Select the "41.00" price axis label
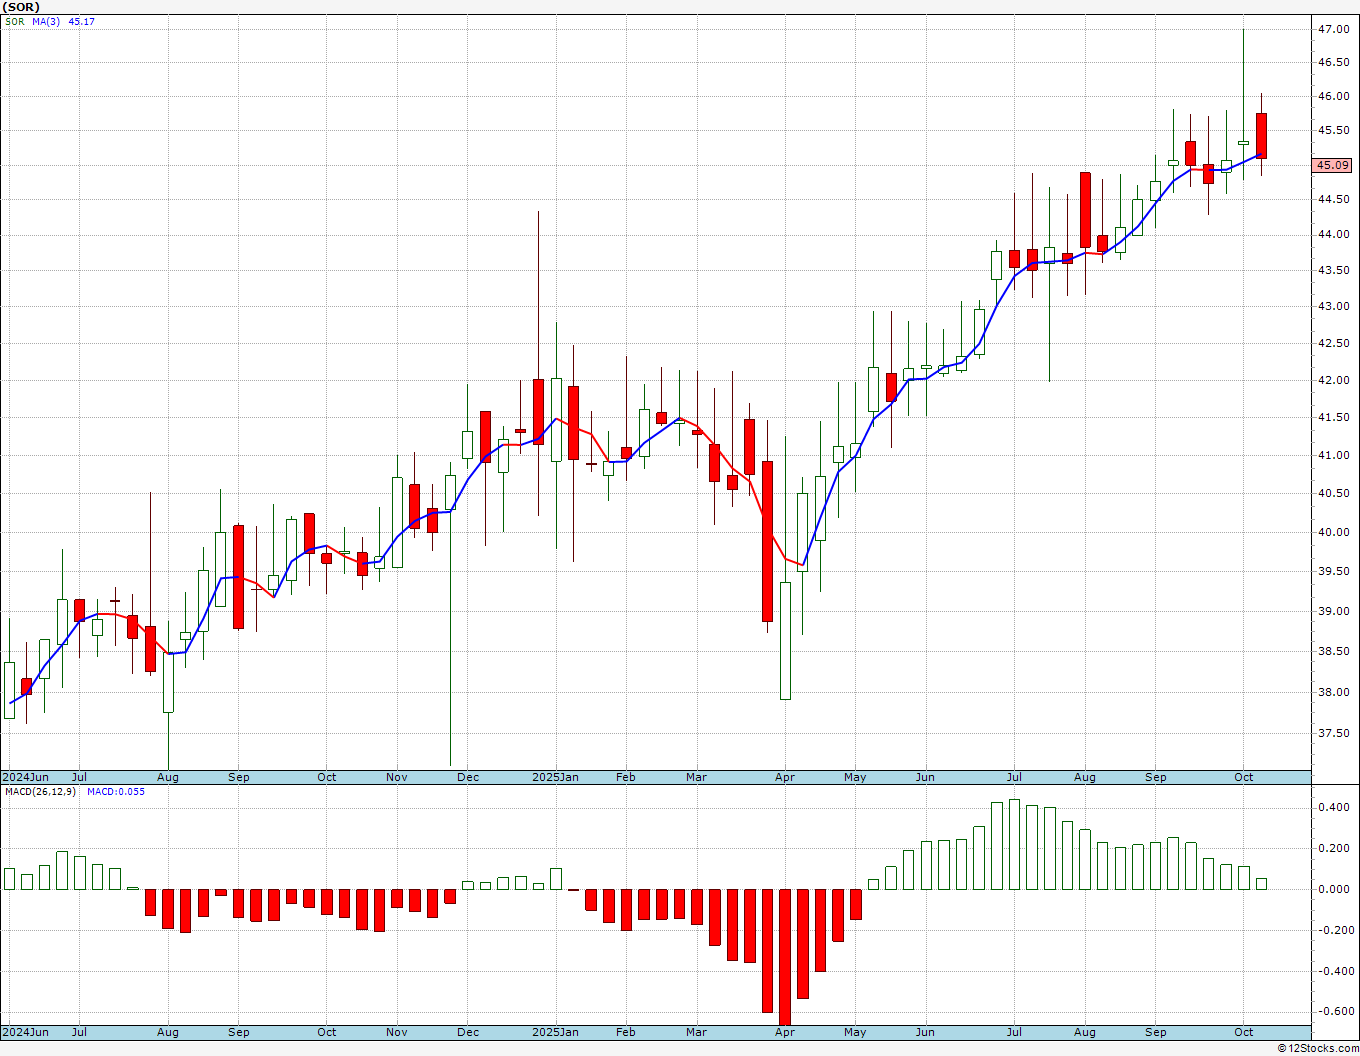This screenshot has height=1056, width=1360. tap(1333, 456)
